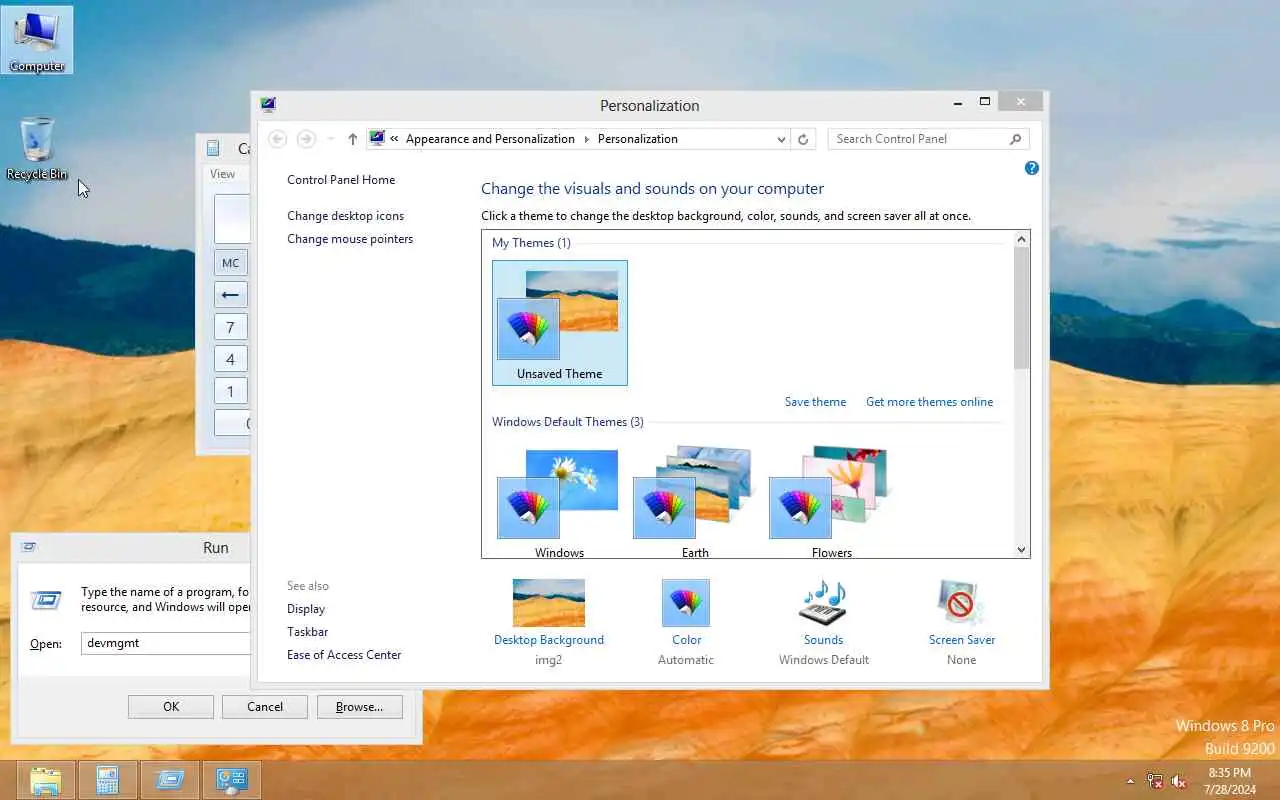Expand the address bar history dropdown
This screenshot has width=1280, height=800.
coord(781,139)
